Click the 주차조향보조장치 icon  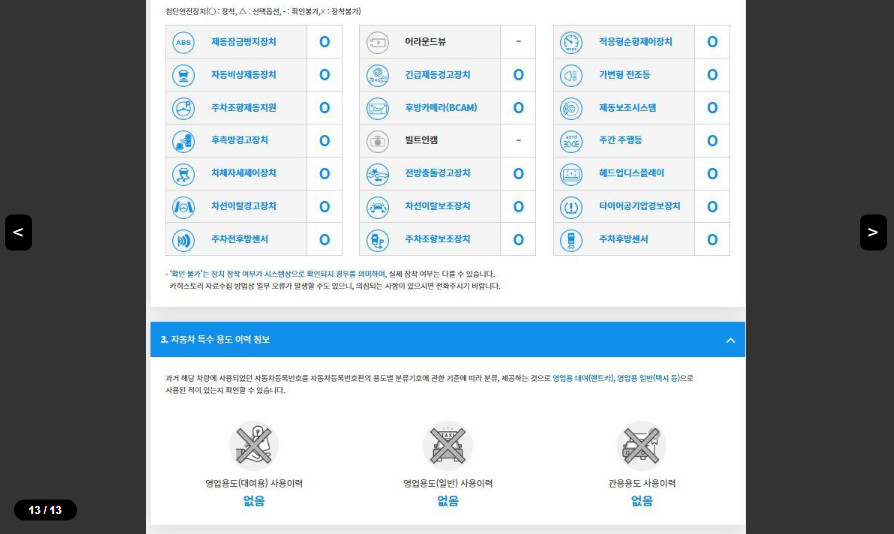tap(377, 240)
